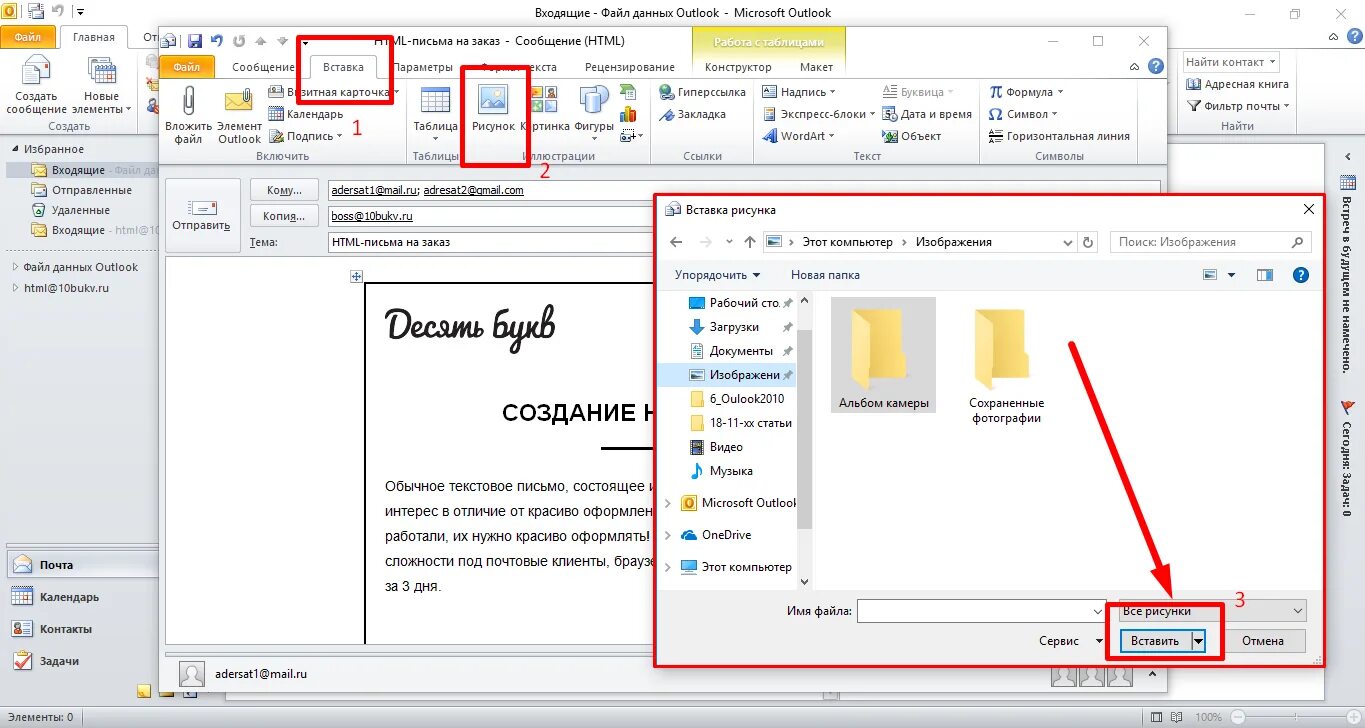1365x728 pixels.
Task: Open the Параметры ribbon tab
Action: pos(423,67)
